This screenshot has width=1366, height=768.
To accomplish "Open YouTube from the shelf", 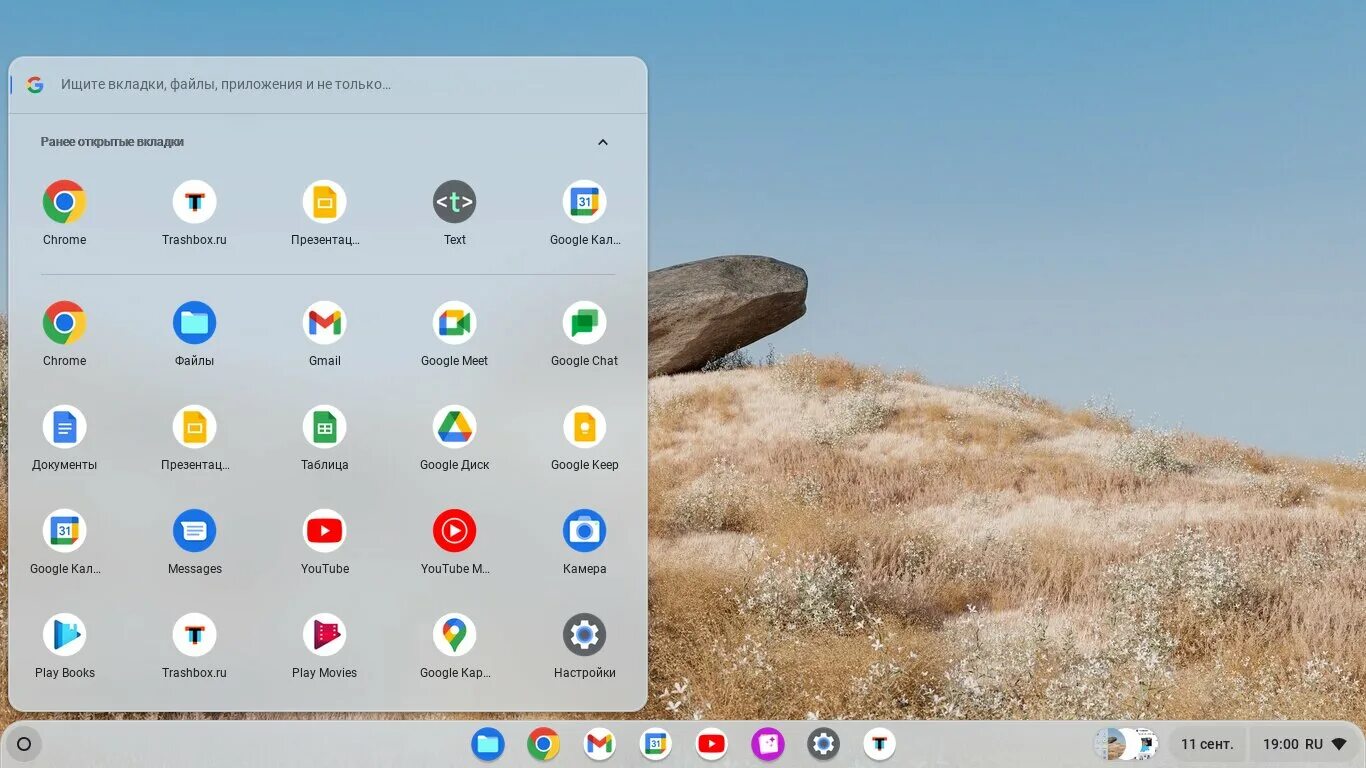I will [x=712, y=744].
